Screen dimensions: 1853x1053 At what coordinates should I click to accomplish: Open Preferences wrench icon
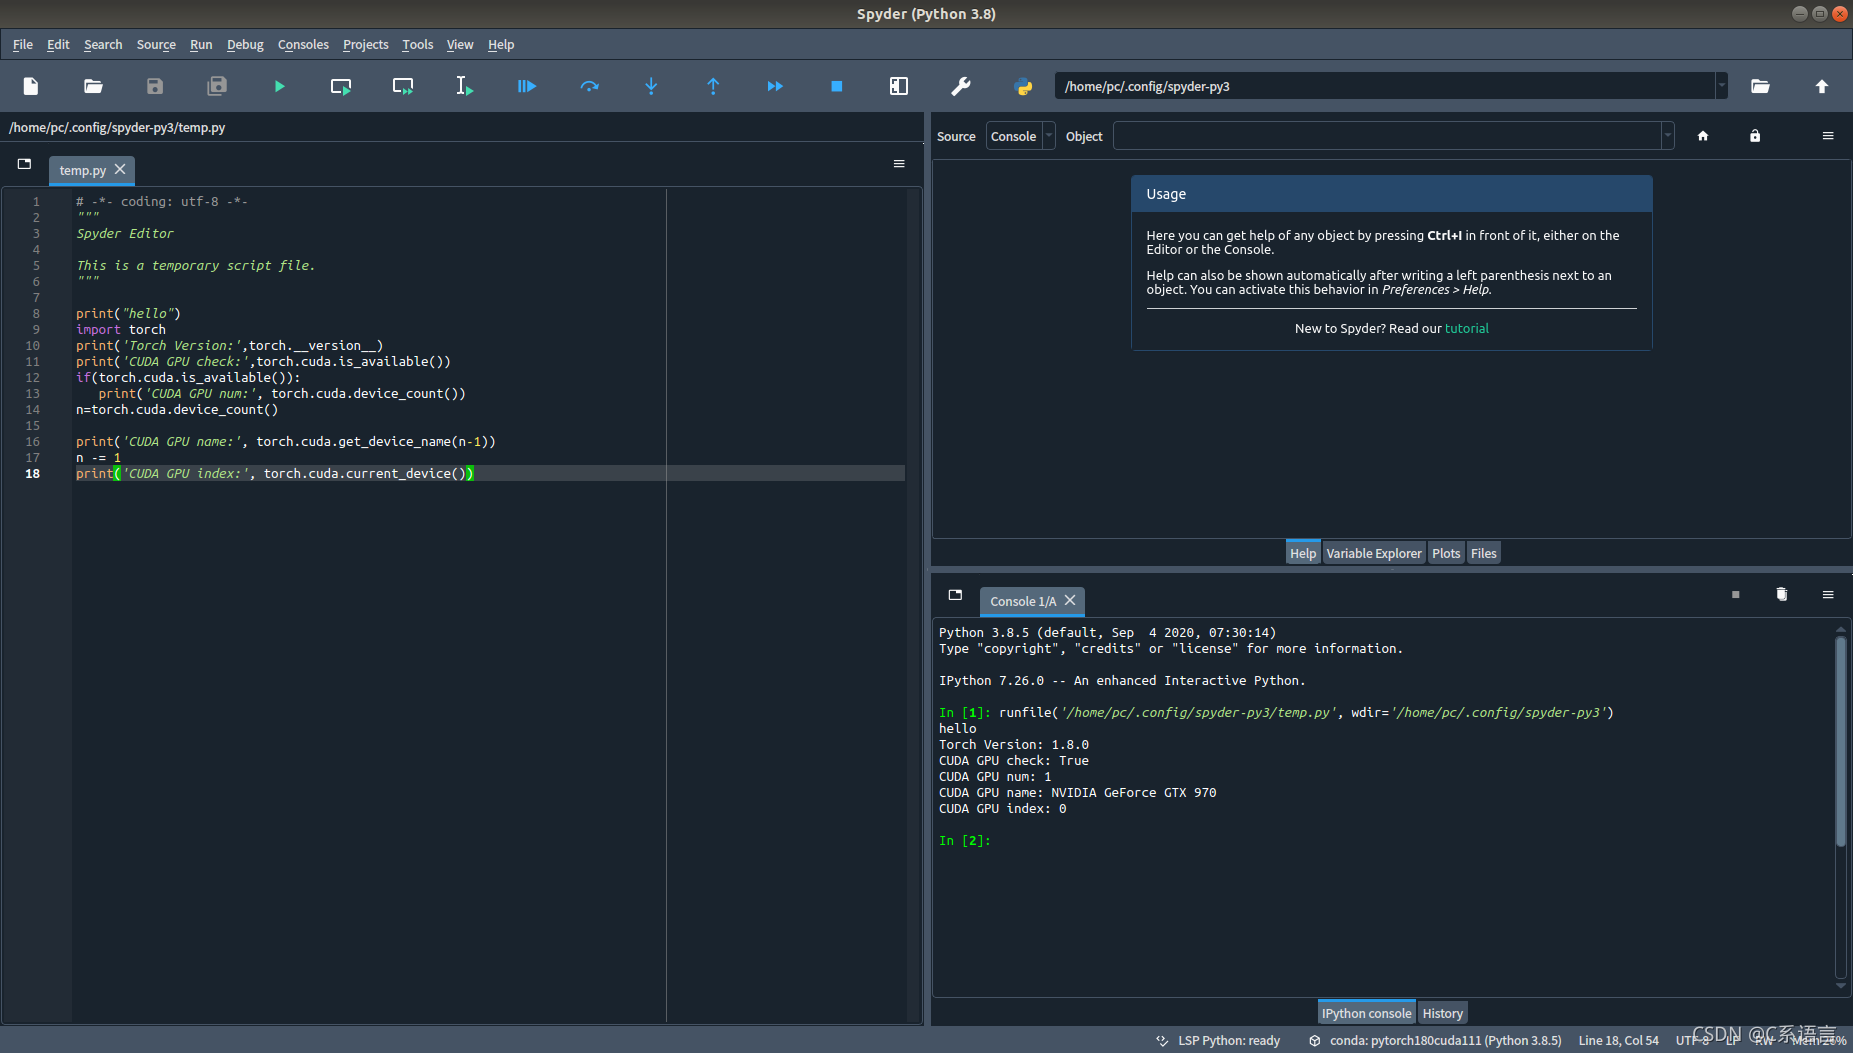[961, 86]
